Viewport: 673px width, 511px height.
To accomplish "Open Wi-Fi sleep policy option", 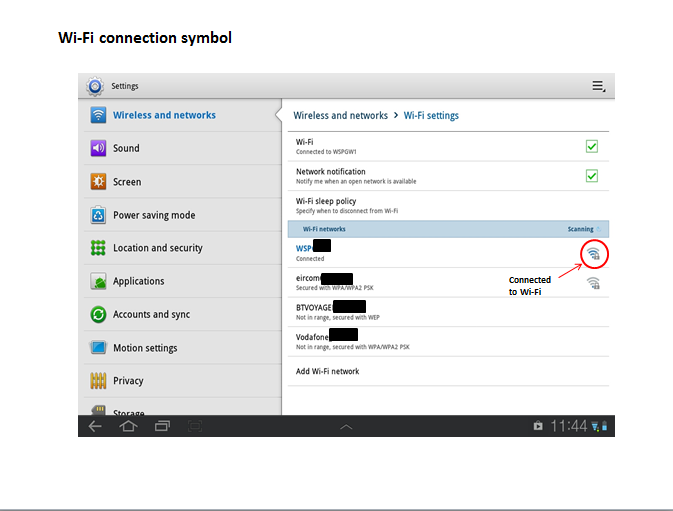I will tap(448, 206).
